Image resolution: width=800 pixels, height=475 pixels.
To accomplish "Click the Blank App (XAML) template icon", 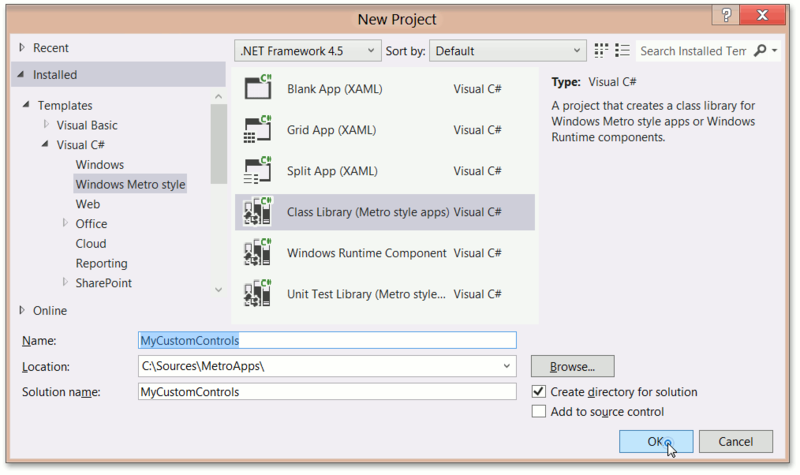I will pos(258,87).
